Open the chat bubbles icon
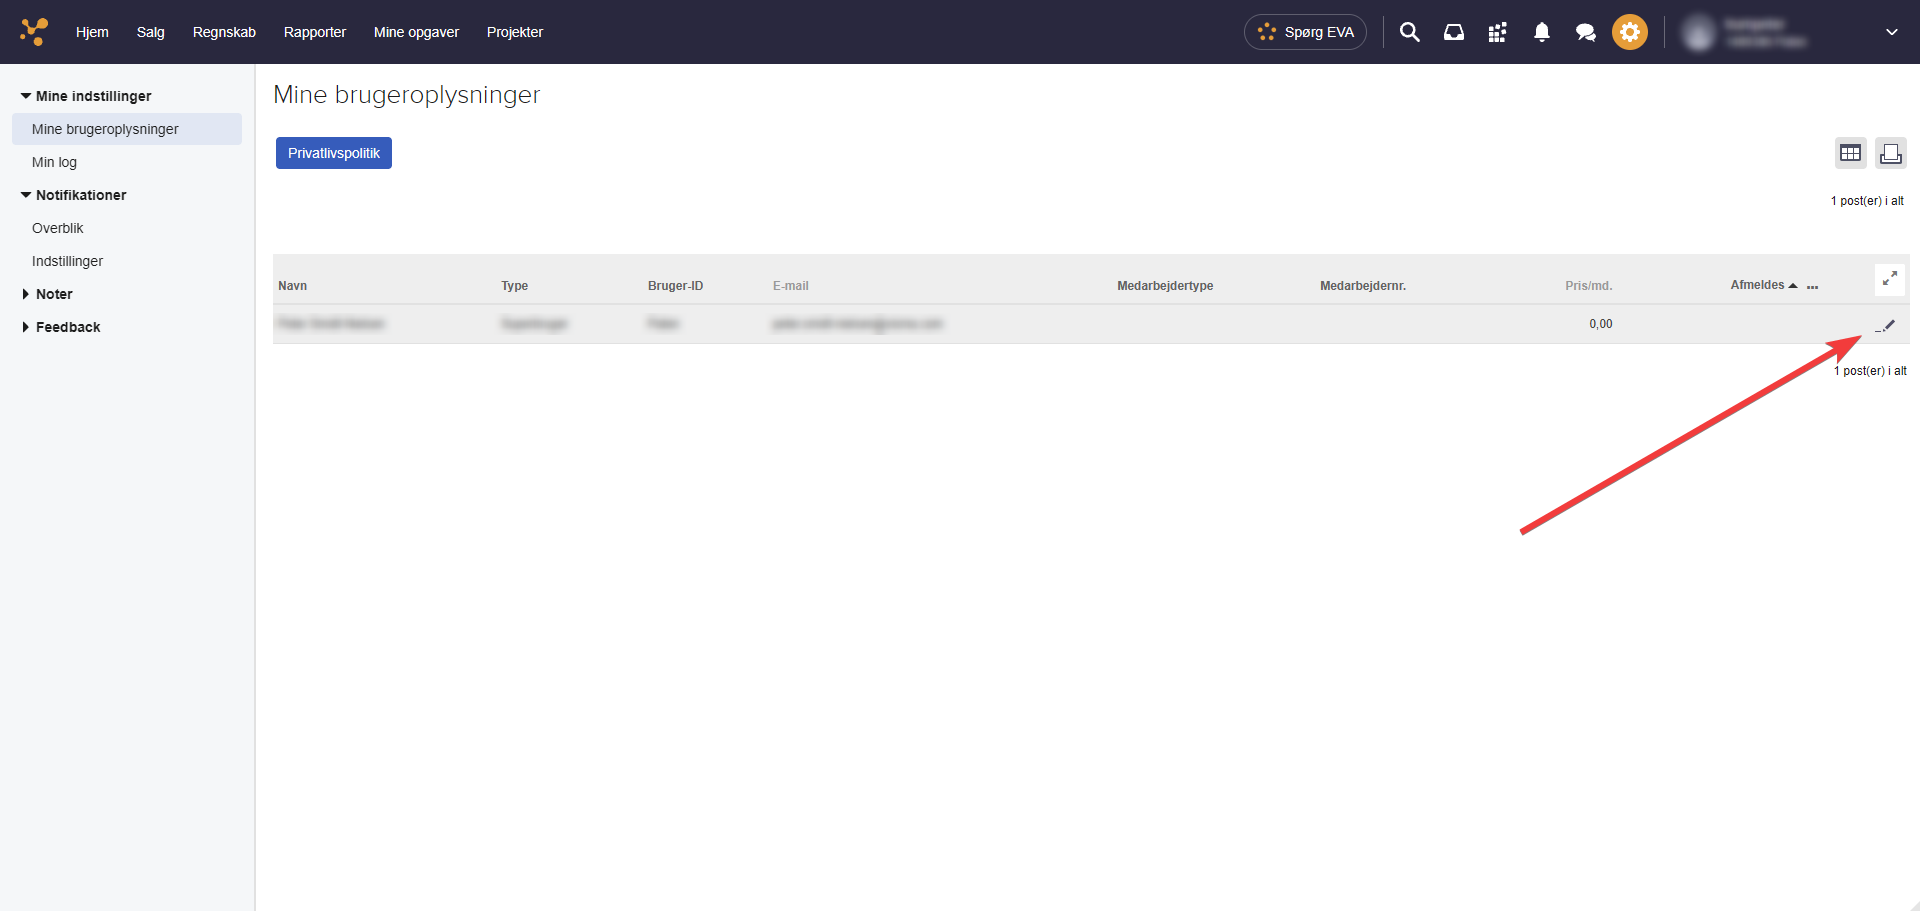Screen dimensions: 1920x911 [x=1585, y=32]
